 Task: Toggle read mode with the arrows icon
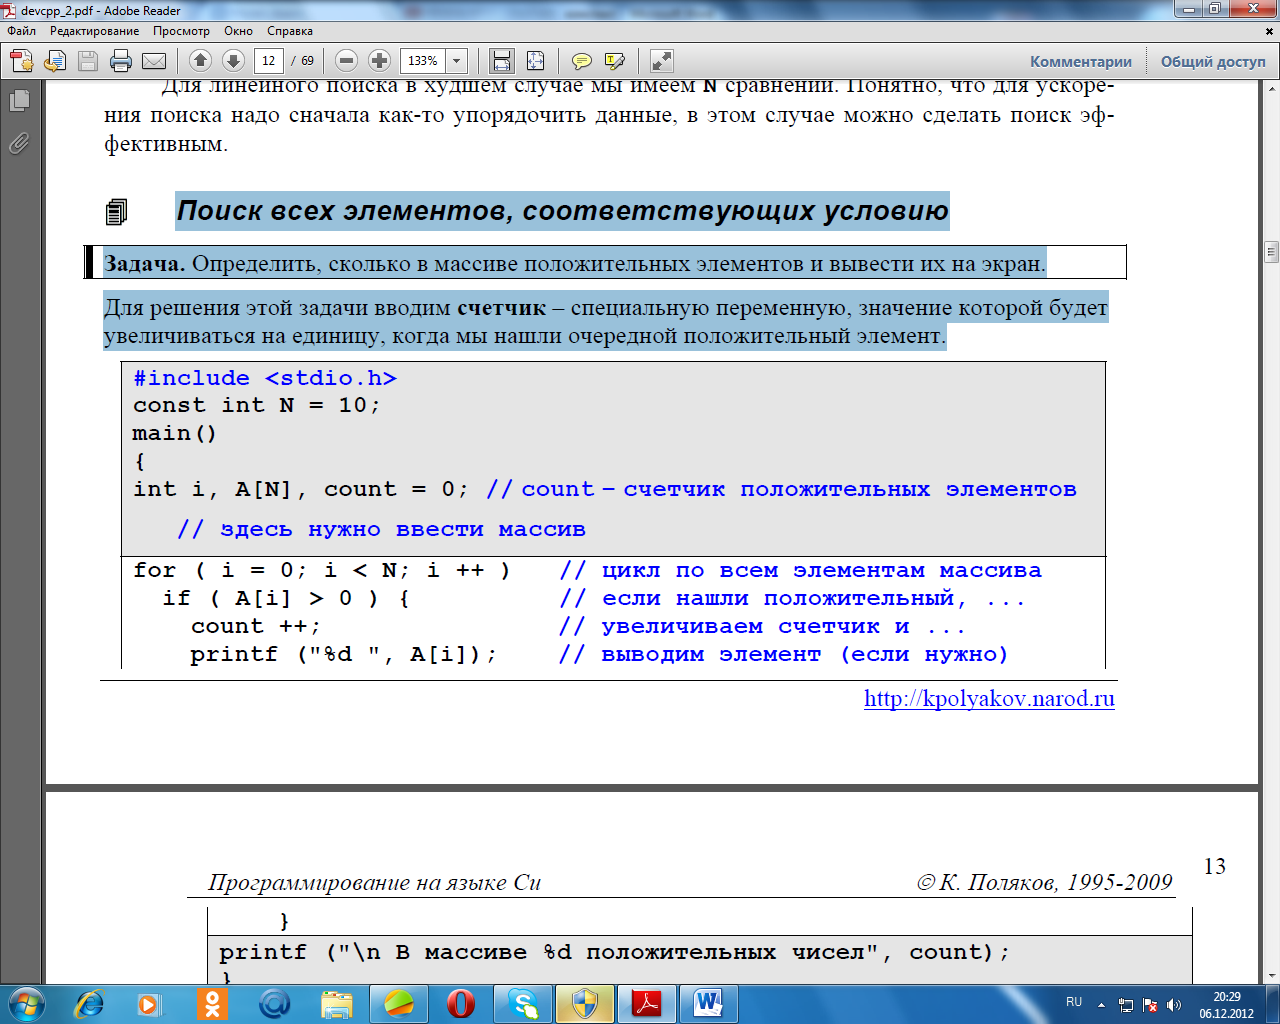[x=662, y=61]
